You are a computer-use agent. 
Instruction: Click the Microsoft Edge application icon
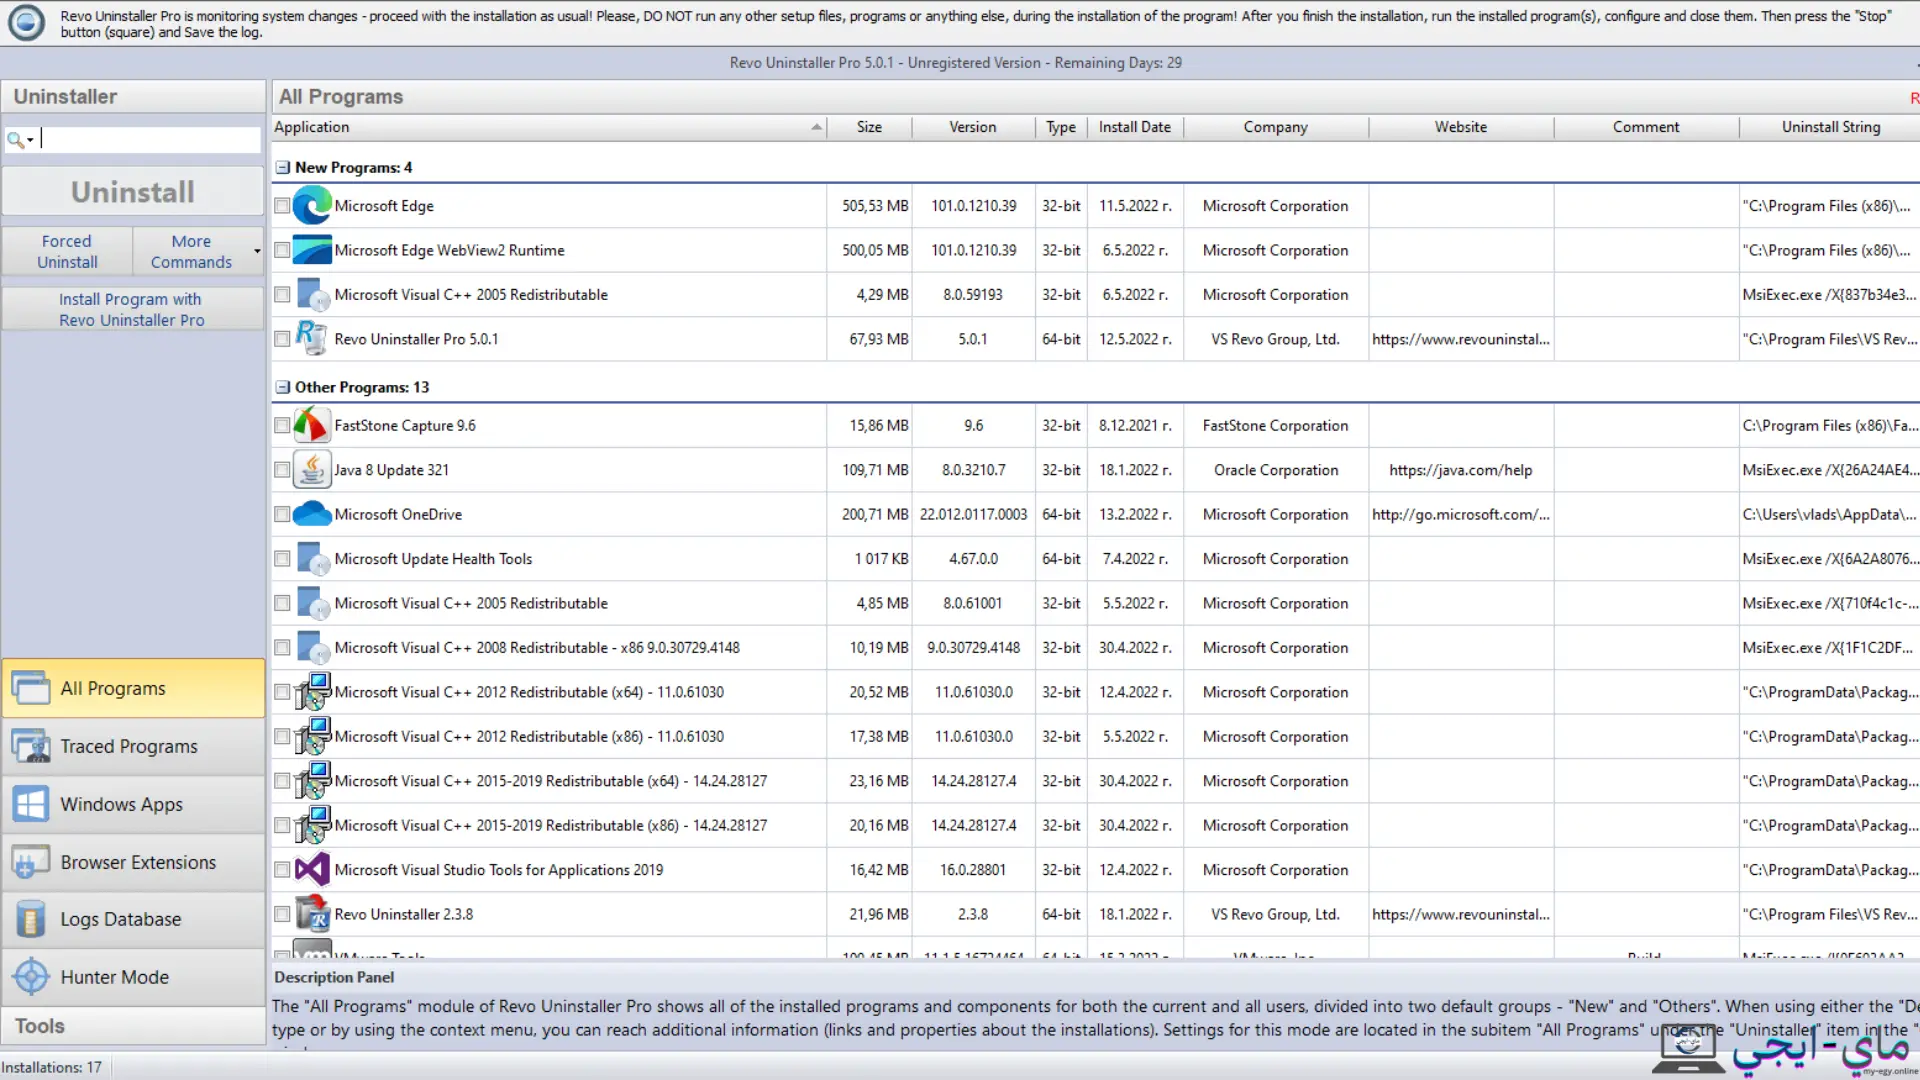coord(312,206)
